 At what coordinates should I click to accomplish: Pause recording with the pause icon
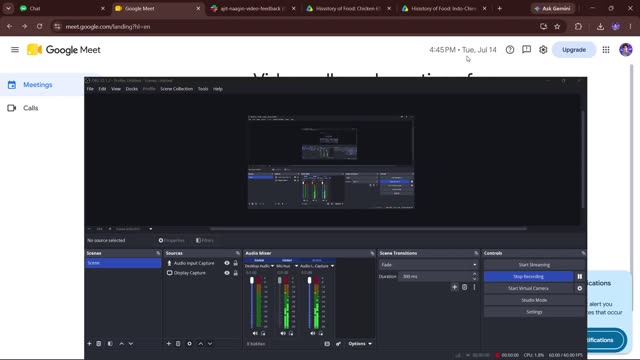[x=580, y=276]
